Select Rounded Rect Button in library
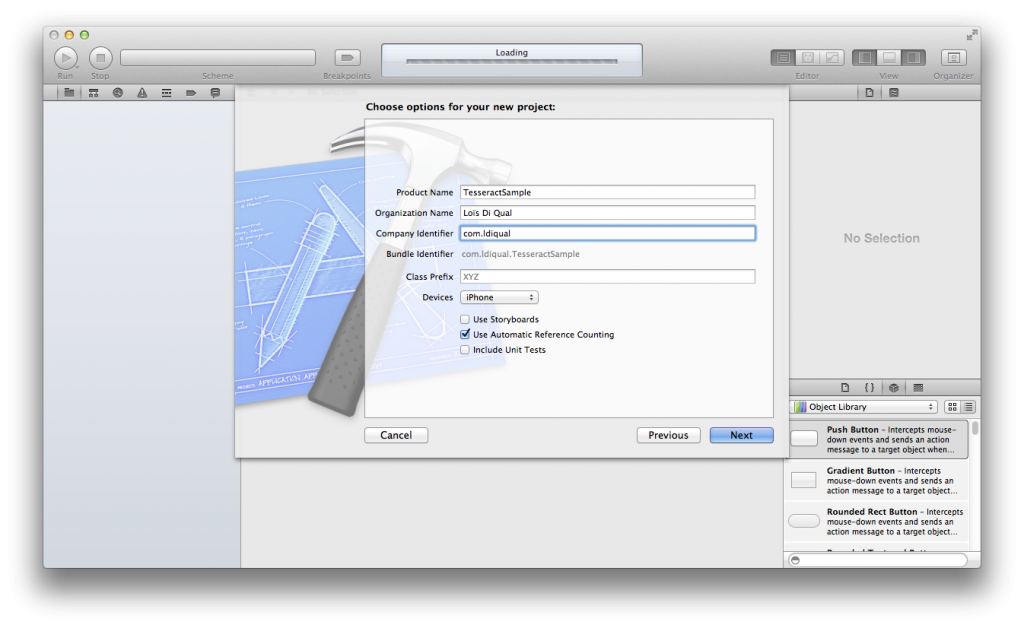 coord(876,522)
